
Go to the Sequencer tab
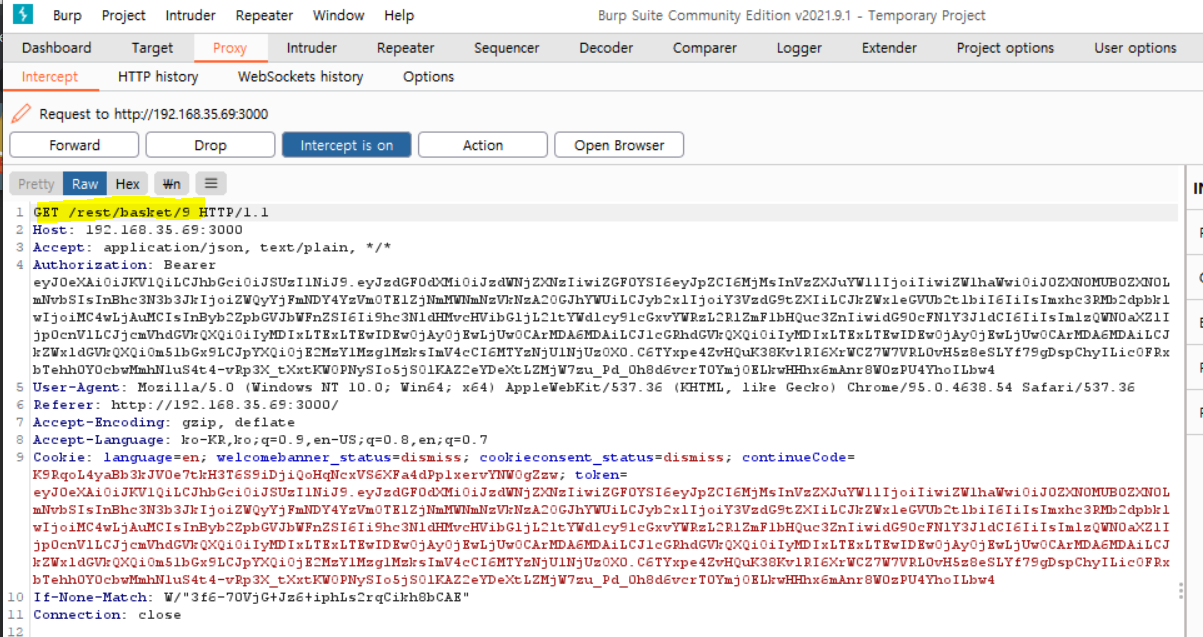507,48
